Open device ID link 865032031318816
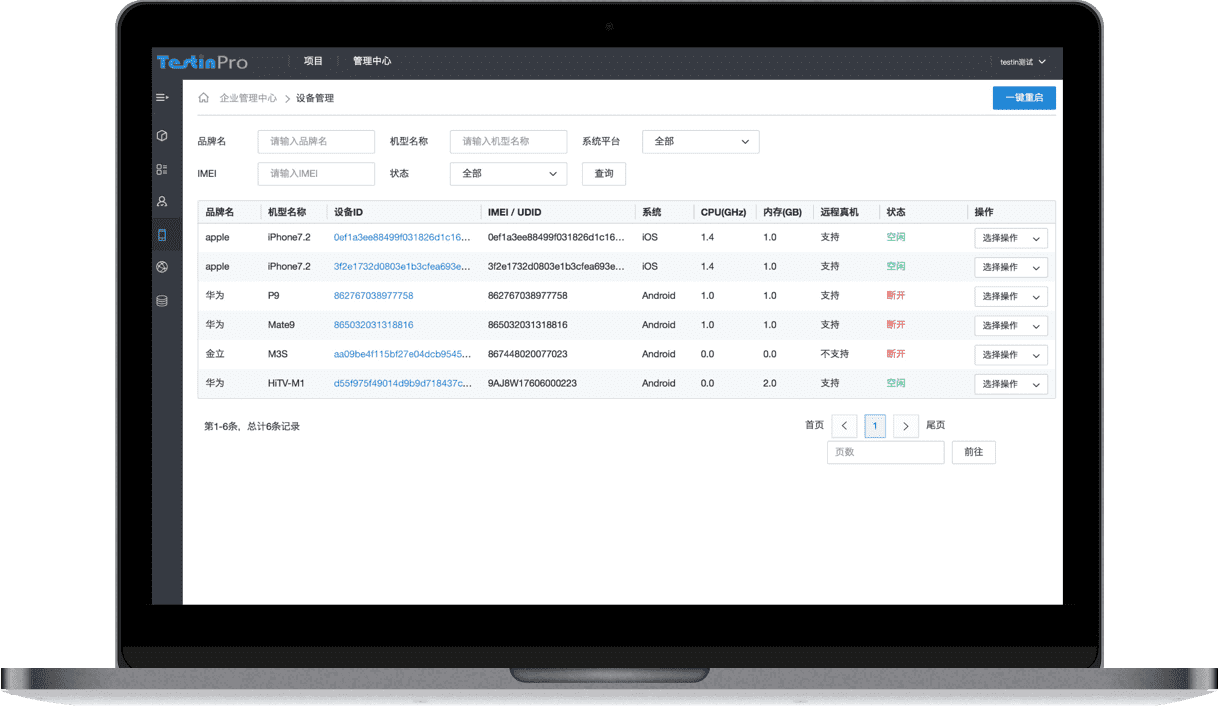The height and width of the screenshot is (706, 1218). pyautogui.click(x=373, y=325)
